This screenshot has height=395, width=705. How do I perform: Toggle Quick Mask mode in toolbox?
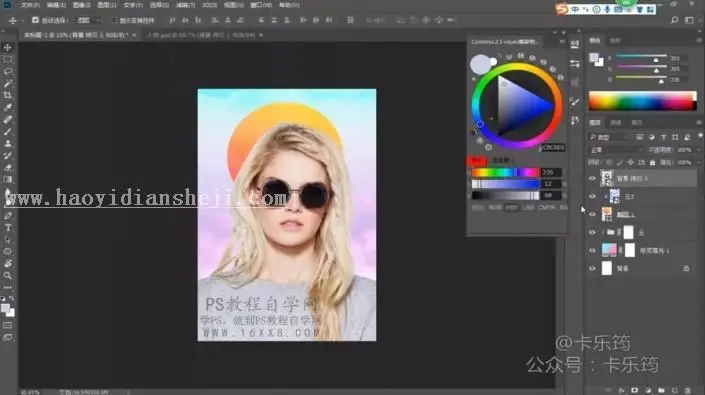click(8, 325)
